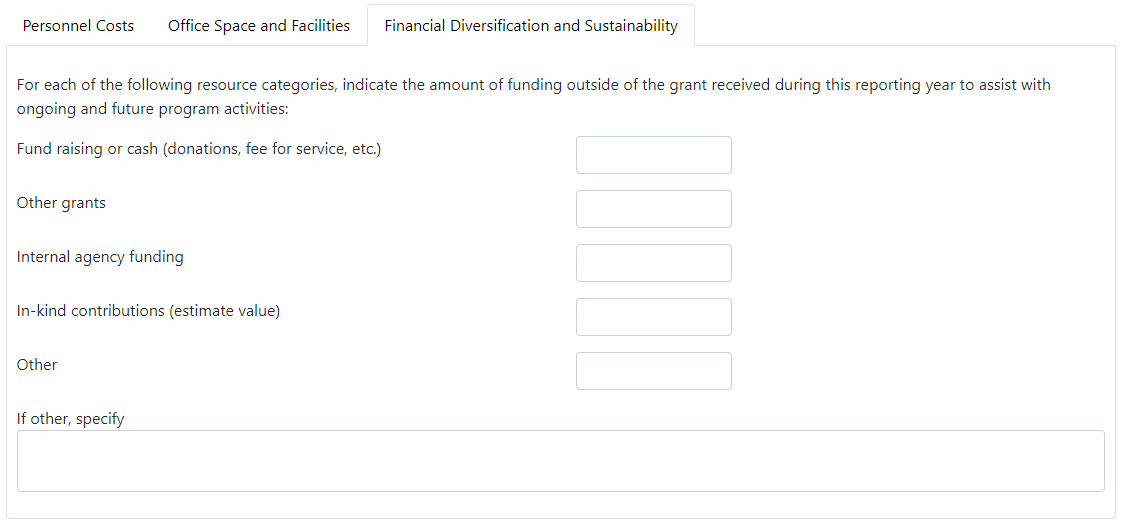The image size is (1125, 528).
Task: Click the input box beside the Other label
Action: pyautogui.click(x=653, y=371)
